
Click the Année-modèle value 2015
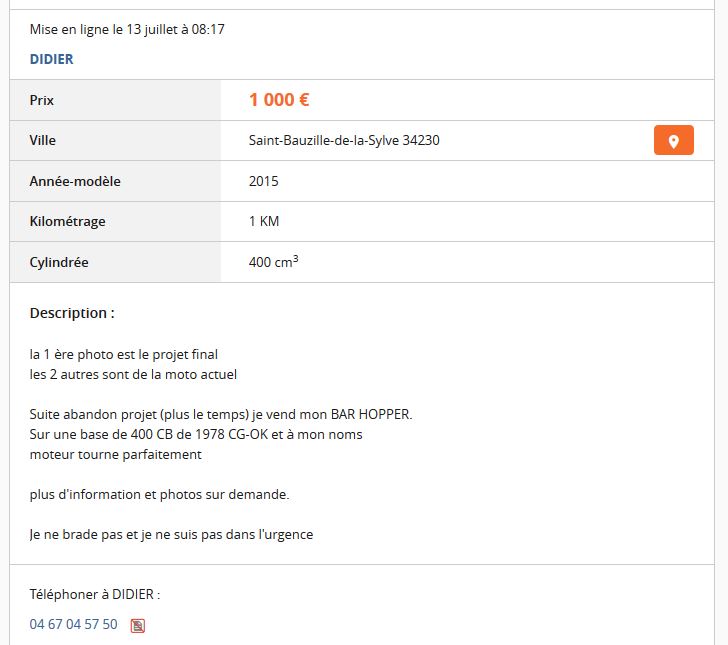click(264, 181)
